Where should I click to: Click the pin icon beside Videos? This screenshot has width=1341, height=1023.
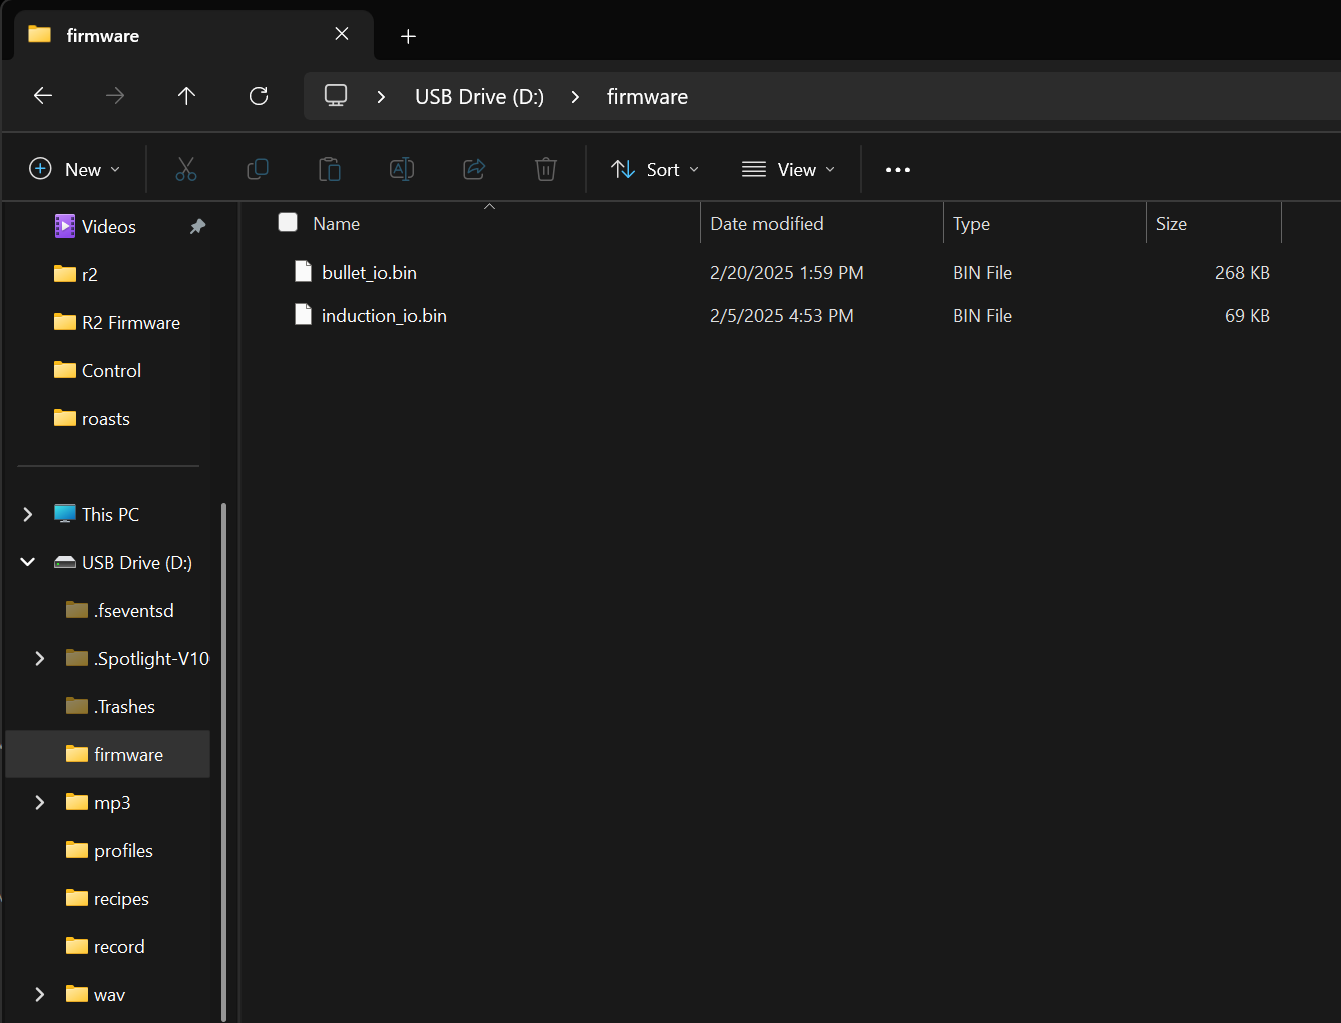point(198,227)
